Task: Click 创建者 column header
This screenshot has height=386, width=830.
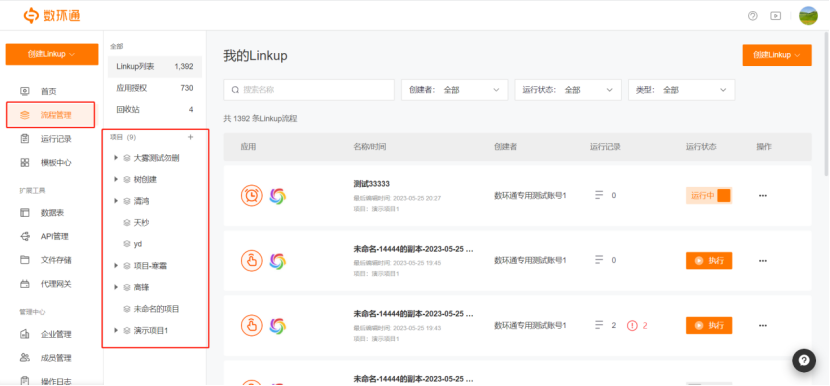Action: click(x=505, y=147)
